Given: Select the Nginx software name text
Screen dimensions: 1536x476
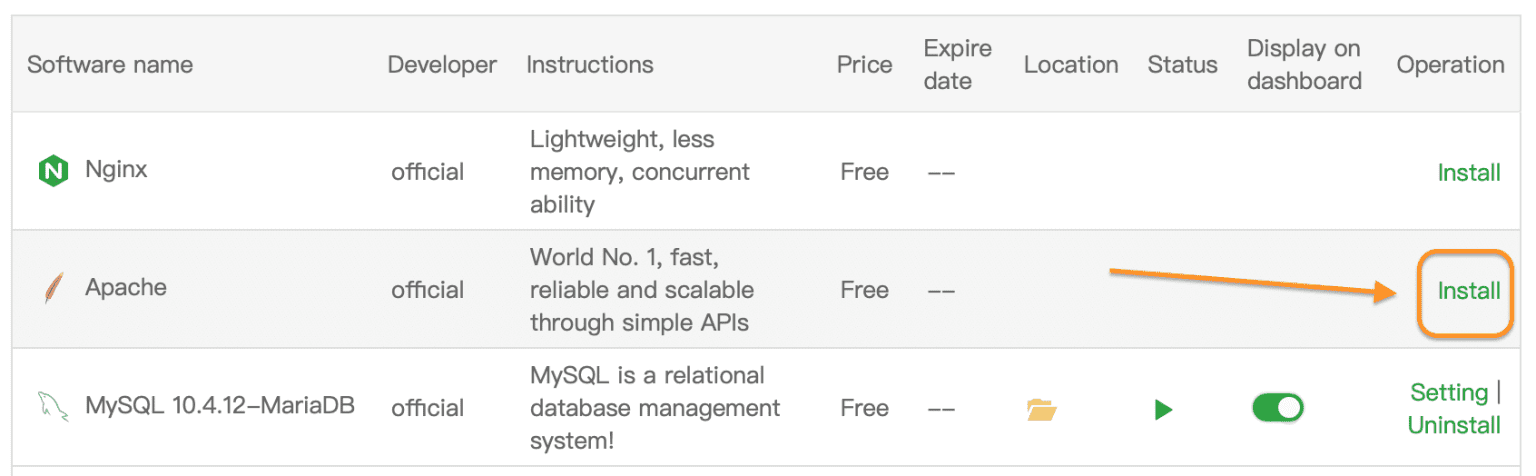Looking at the screenshot, I should (x=116, y=169).
